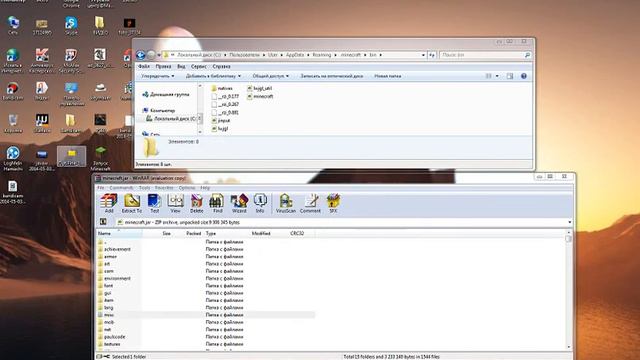Click the Explorer navigation pane scrollbar

pos(200,109)
